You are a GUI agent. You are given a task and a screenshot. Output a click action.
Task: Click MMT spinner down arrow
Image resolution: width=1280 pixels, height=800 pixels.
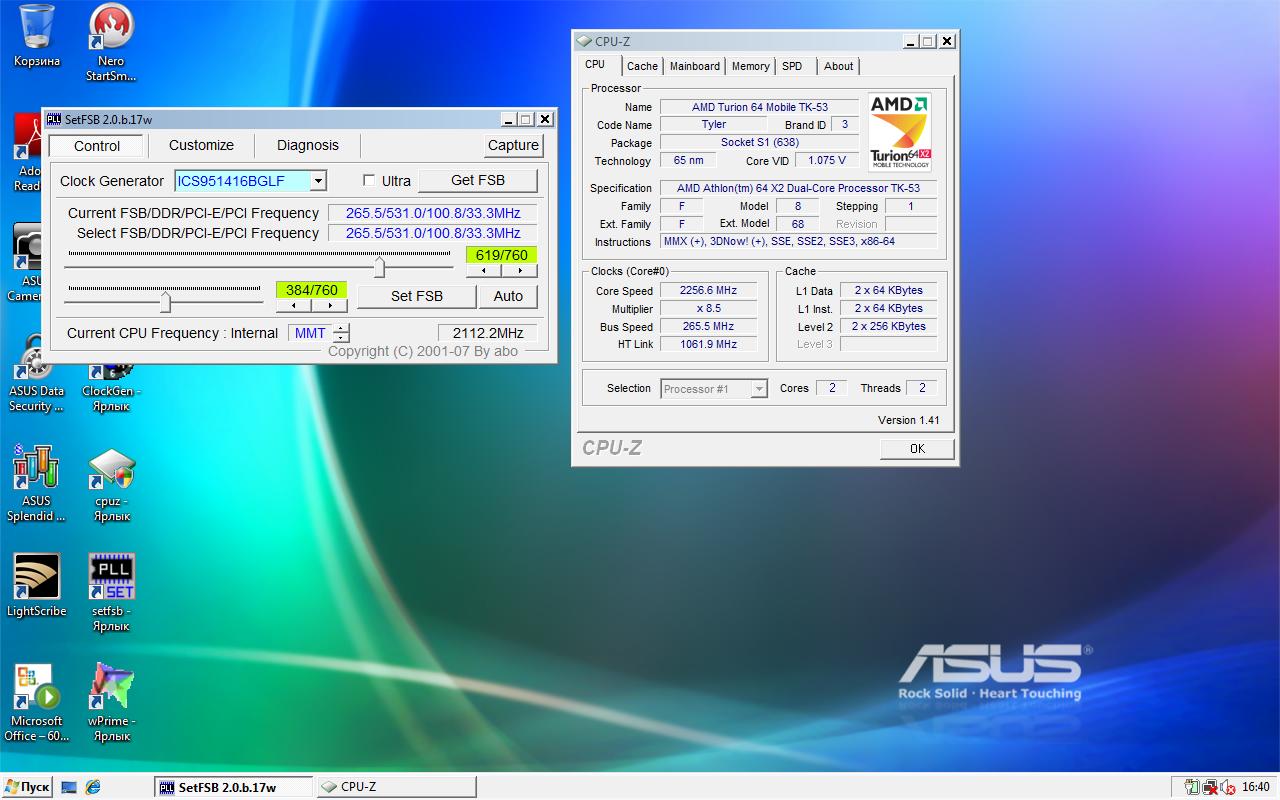pyautogui.click(x=341, y=338)
